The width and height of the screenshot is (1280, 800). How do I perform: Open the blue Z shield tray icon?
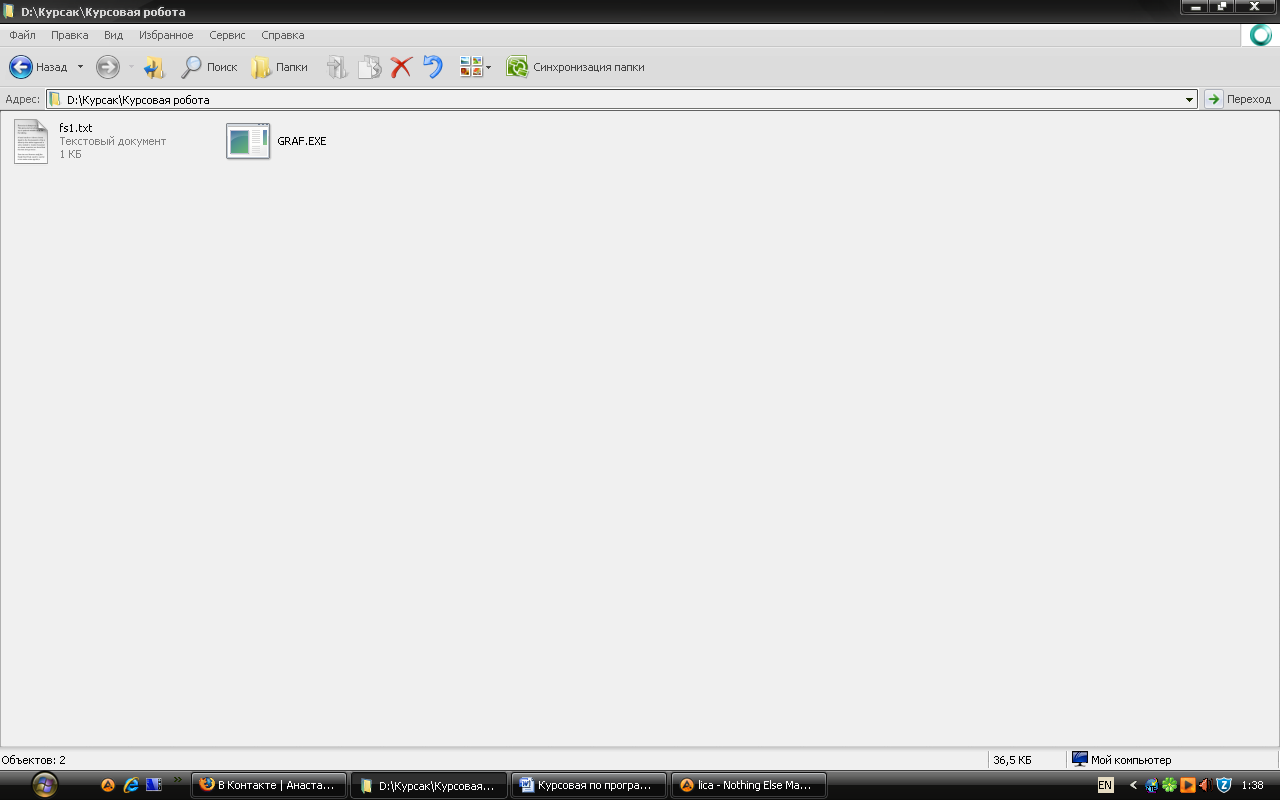[1224, 785]
